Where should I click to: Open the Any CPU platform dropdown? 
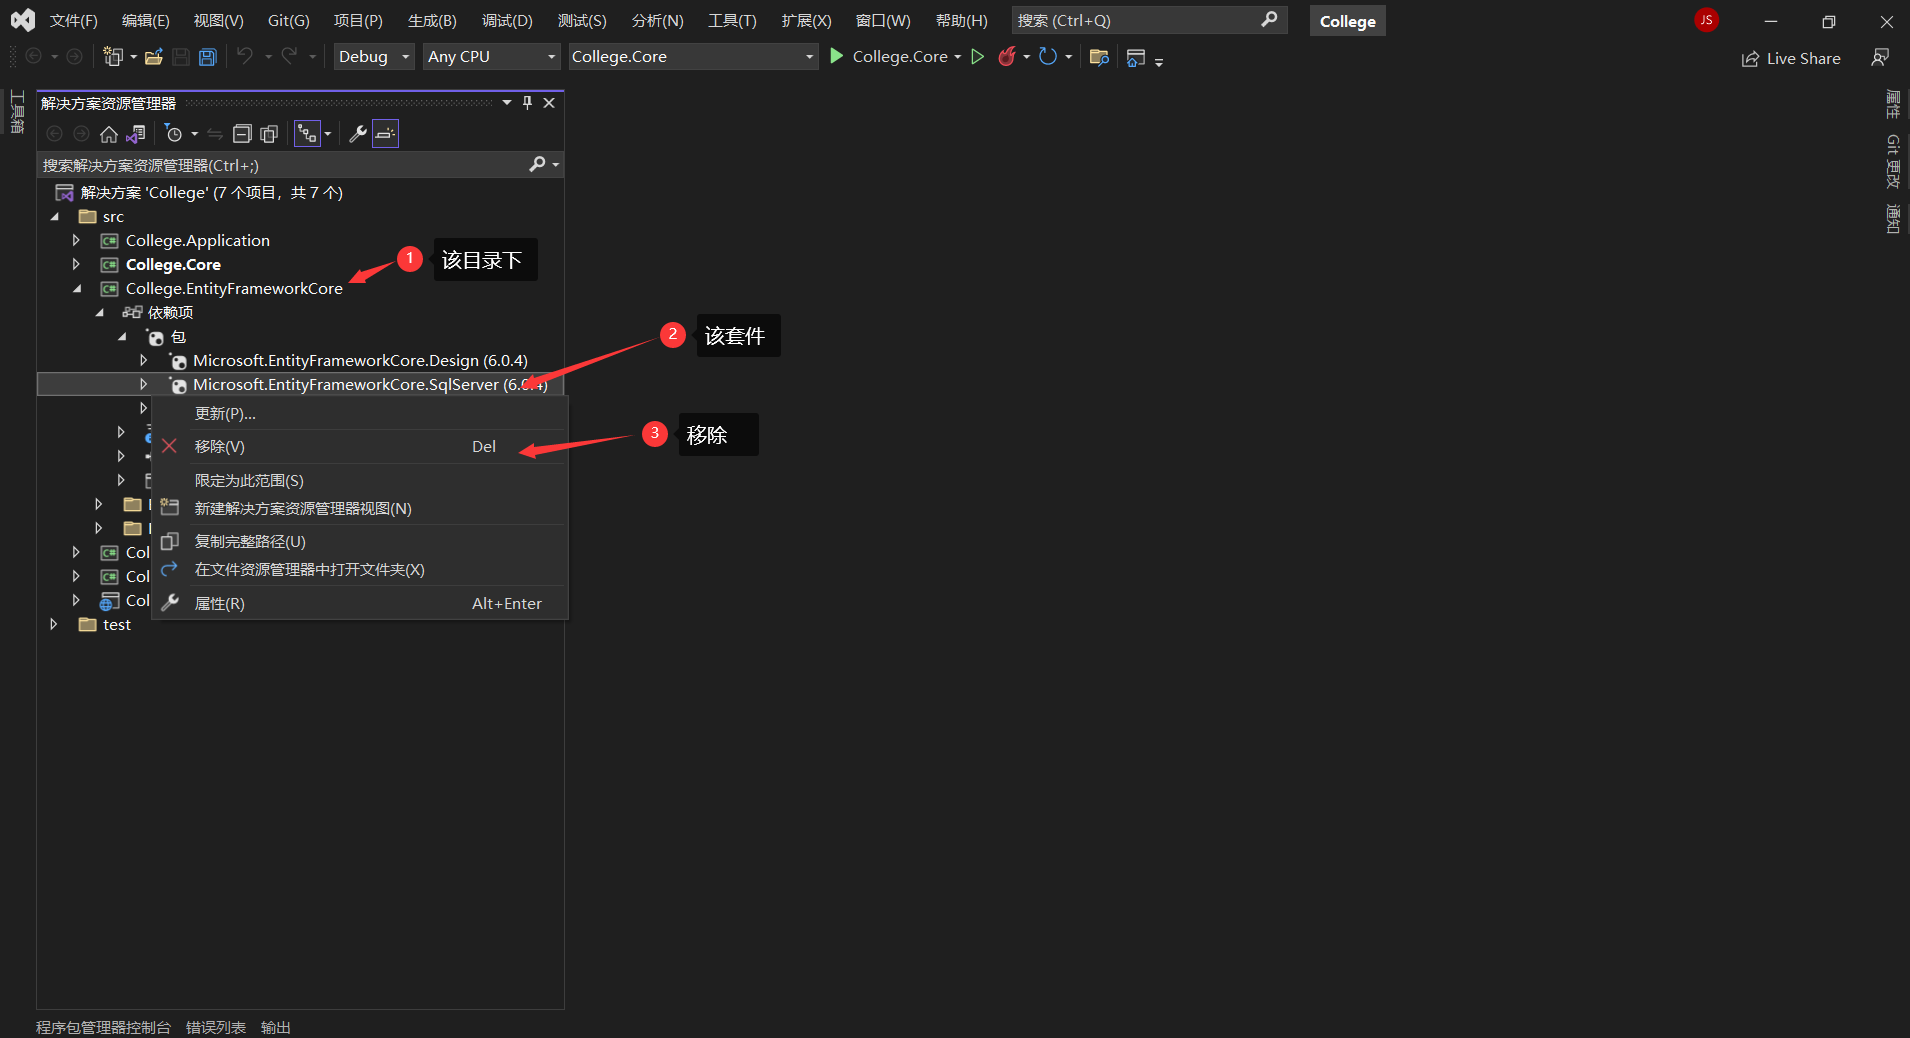point(491,57)
